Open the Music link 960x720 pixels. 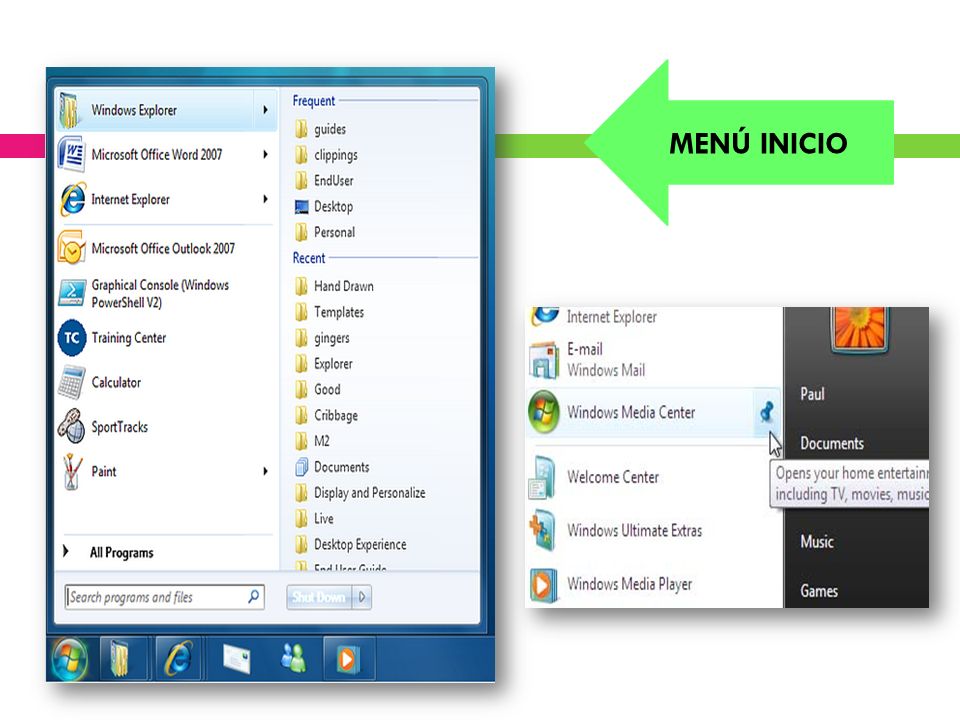click(817, 542)
